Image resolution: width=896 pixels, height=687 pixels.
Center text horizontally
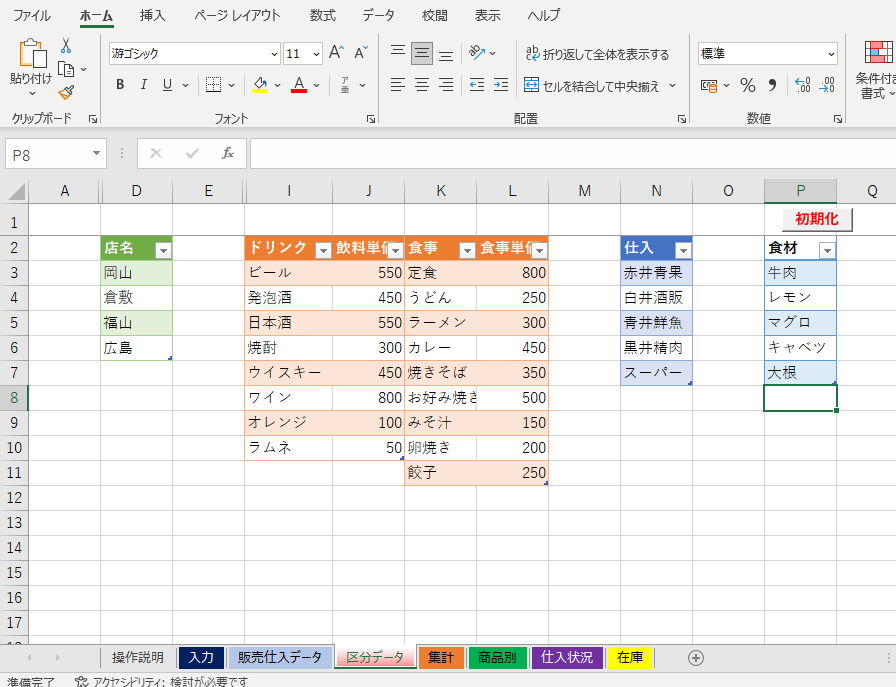click(422, 85)
